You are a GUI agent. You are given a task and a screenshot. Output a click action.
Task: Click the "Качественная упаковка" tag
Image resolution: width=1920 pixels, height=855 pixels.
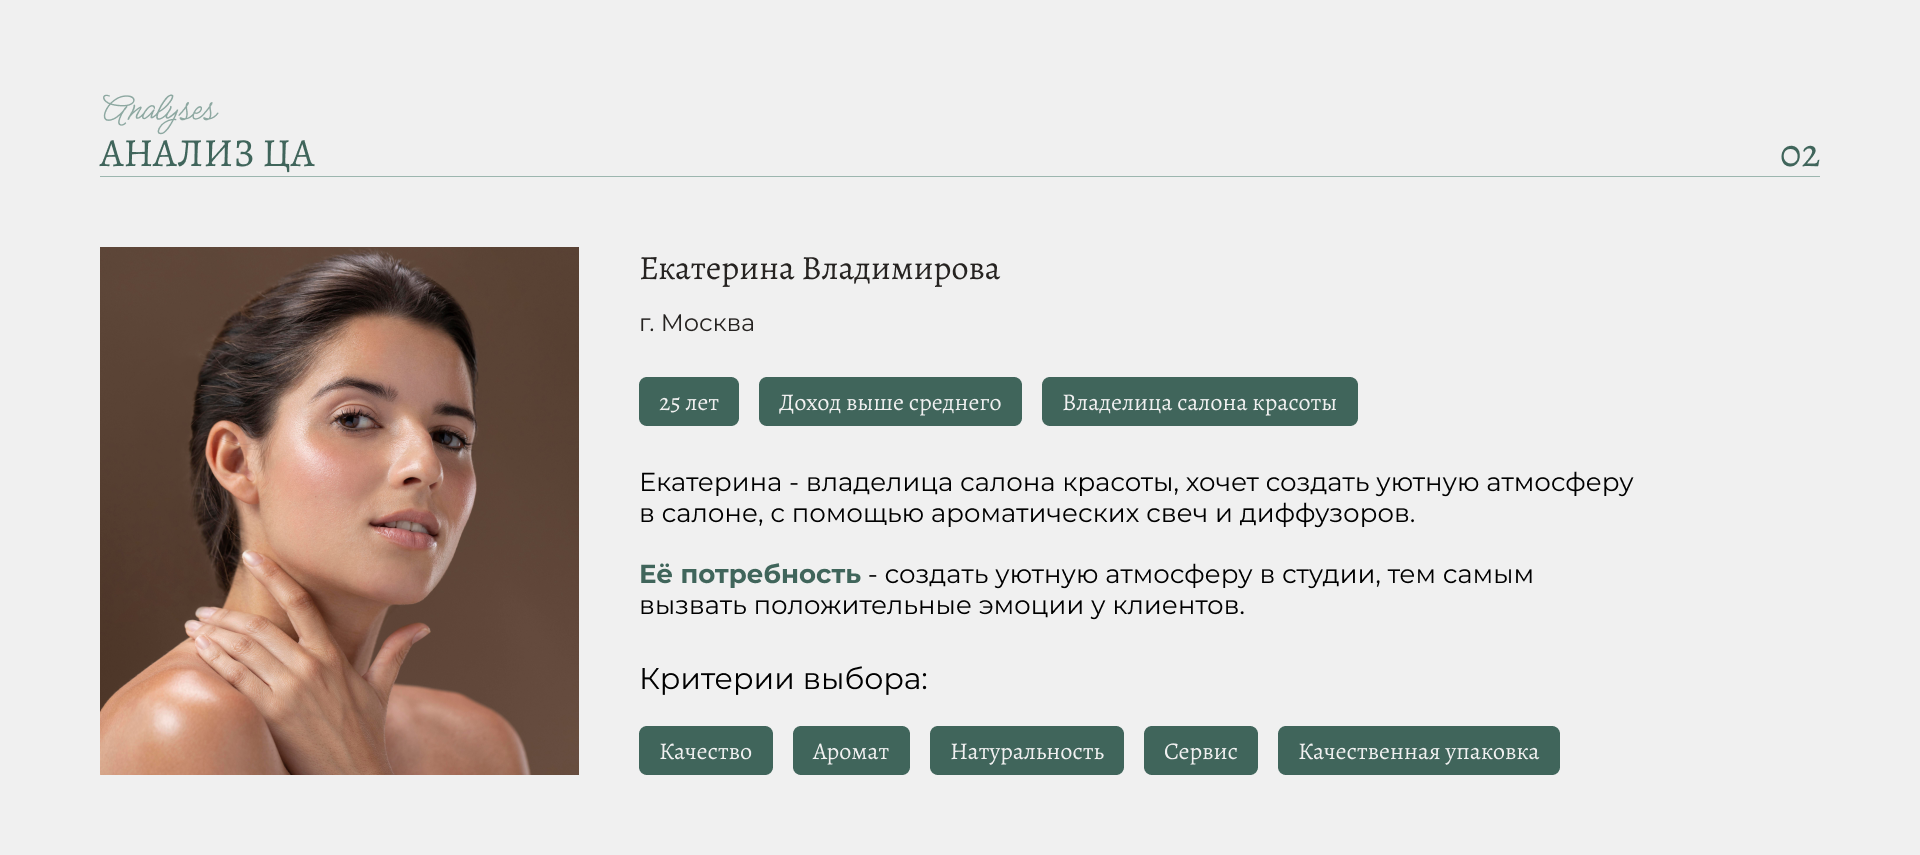pos(1418,751)
